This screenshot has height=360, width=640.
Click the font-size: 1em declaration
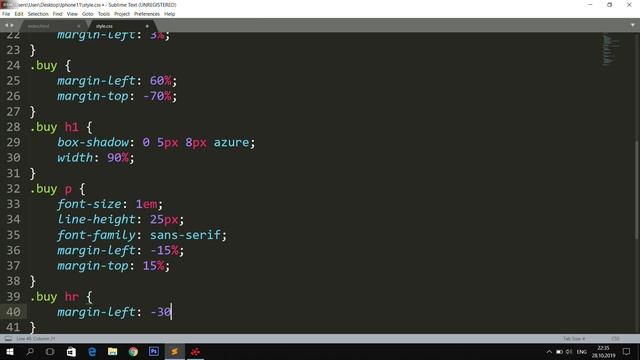pos(110,204)
